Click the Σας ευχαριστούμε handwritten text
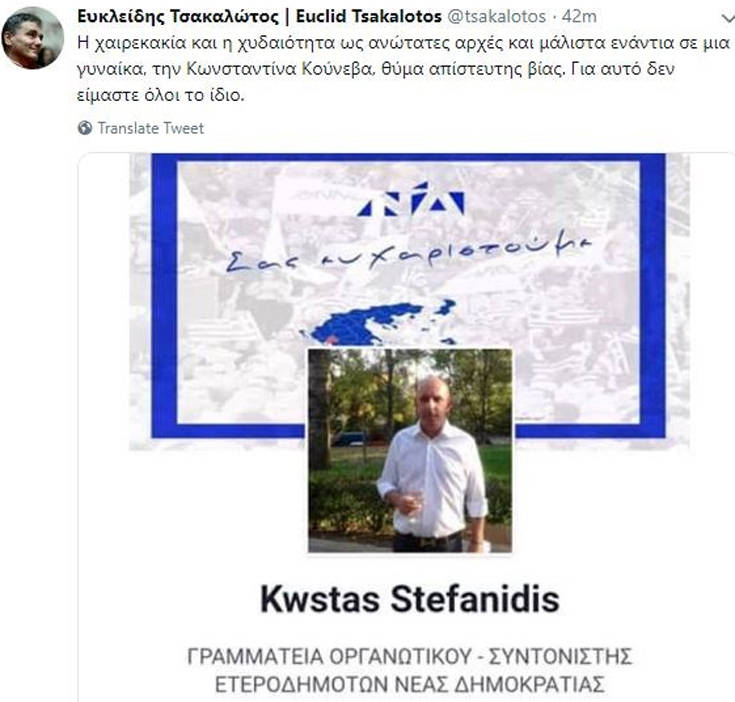 pos(408,254)
